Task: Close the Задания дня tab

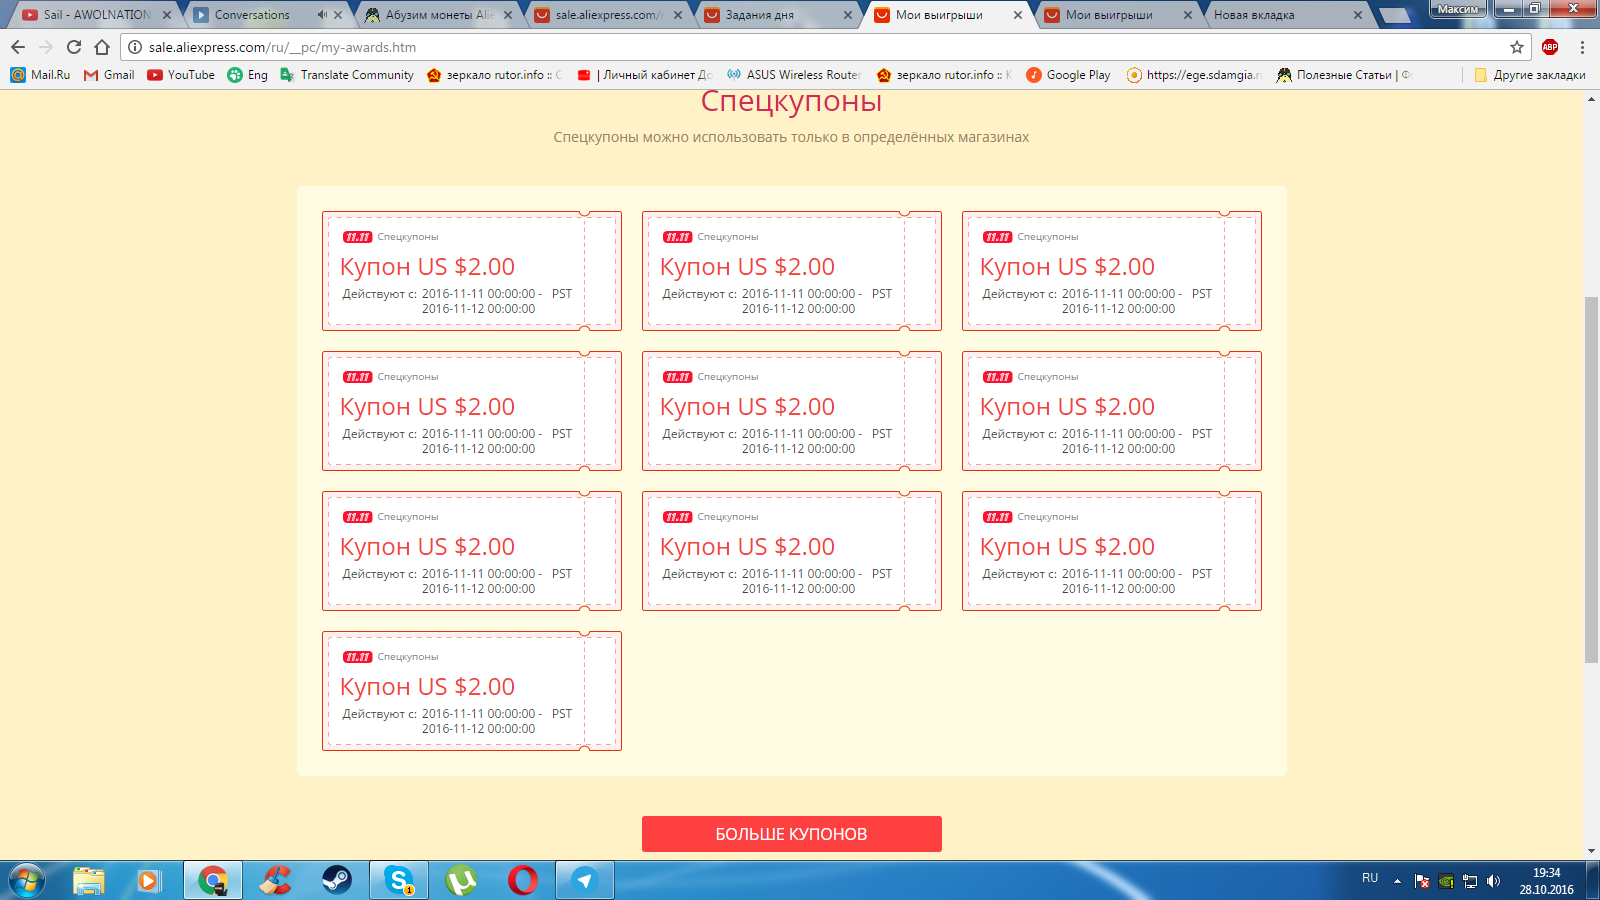Action: 848,15
